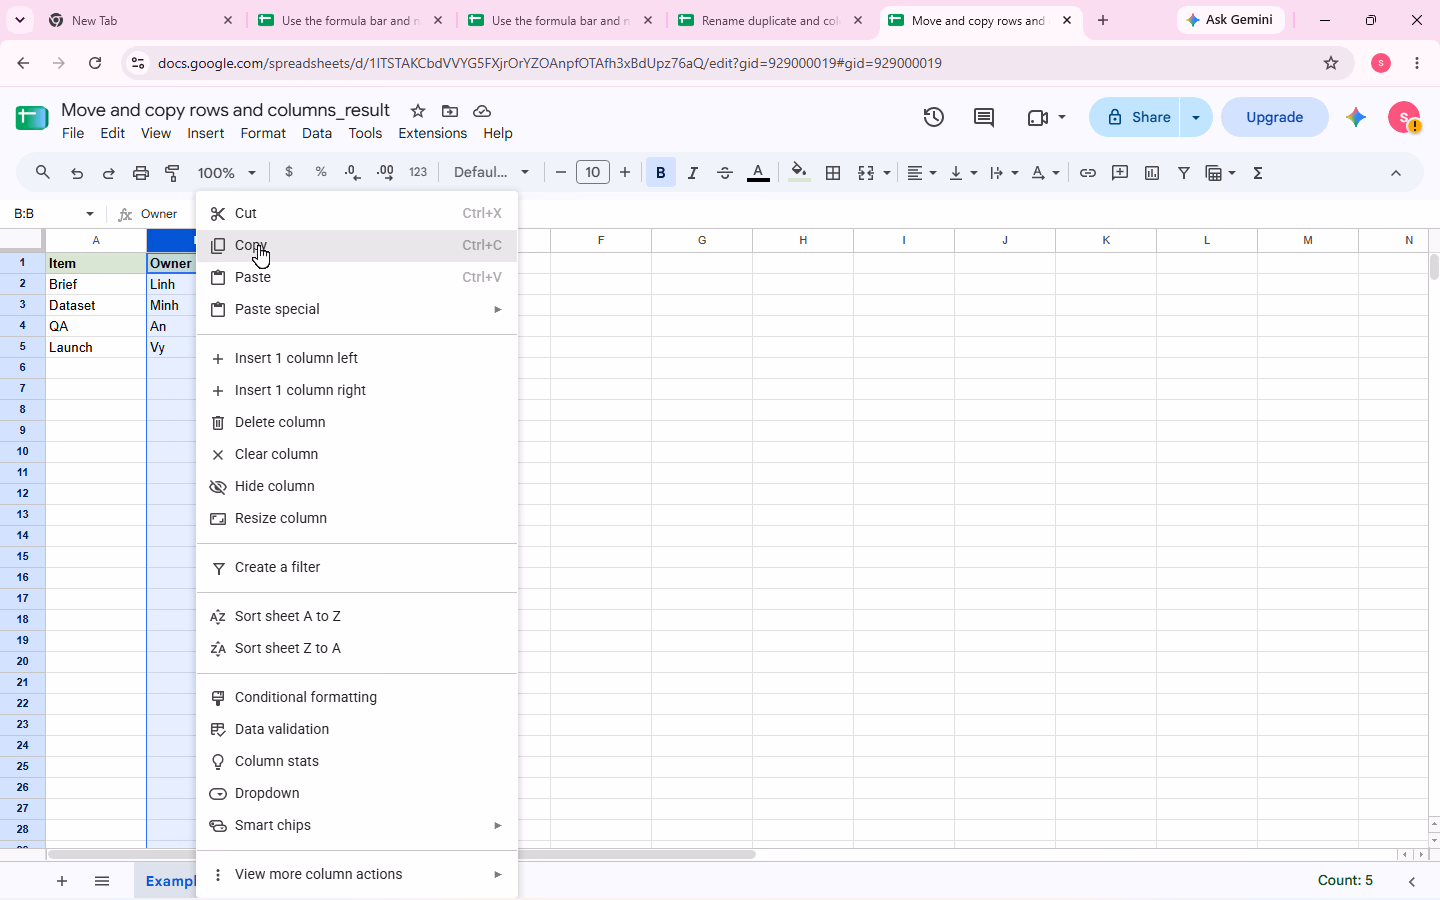Open the Paste special submenu
Screen dimensions: 1440x900
pos(357,309)
